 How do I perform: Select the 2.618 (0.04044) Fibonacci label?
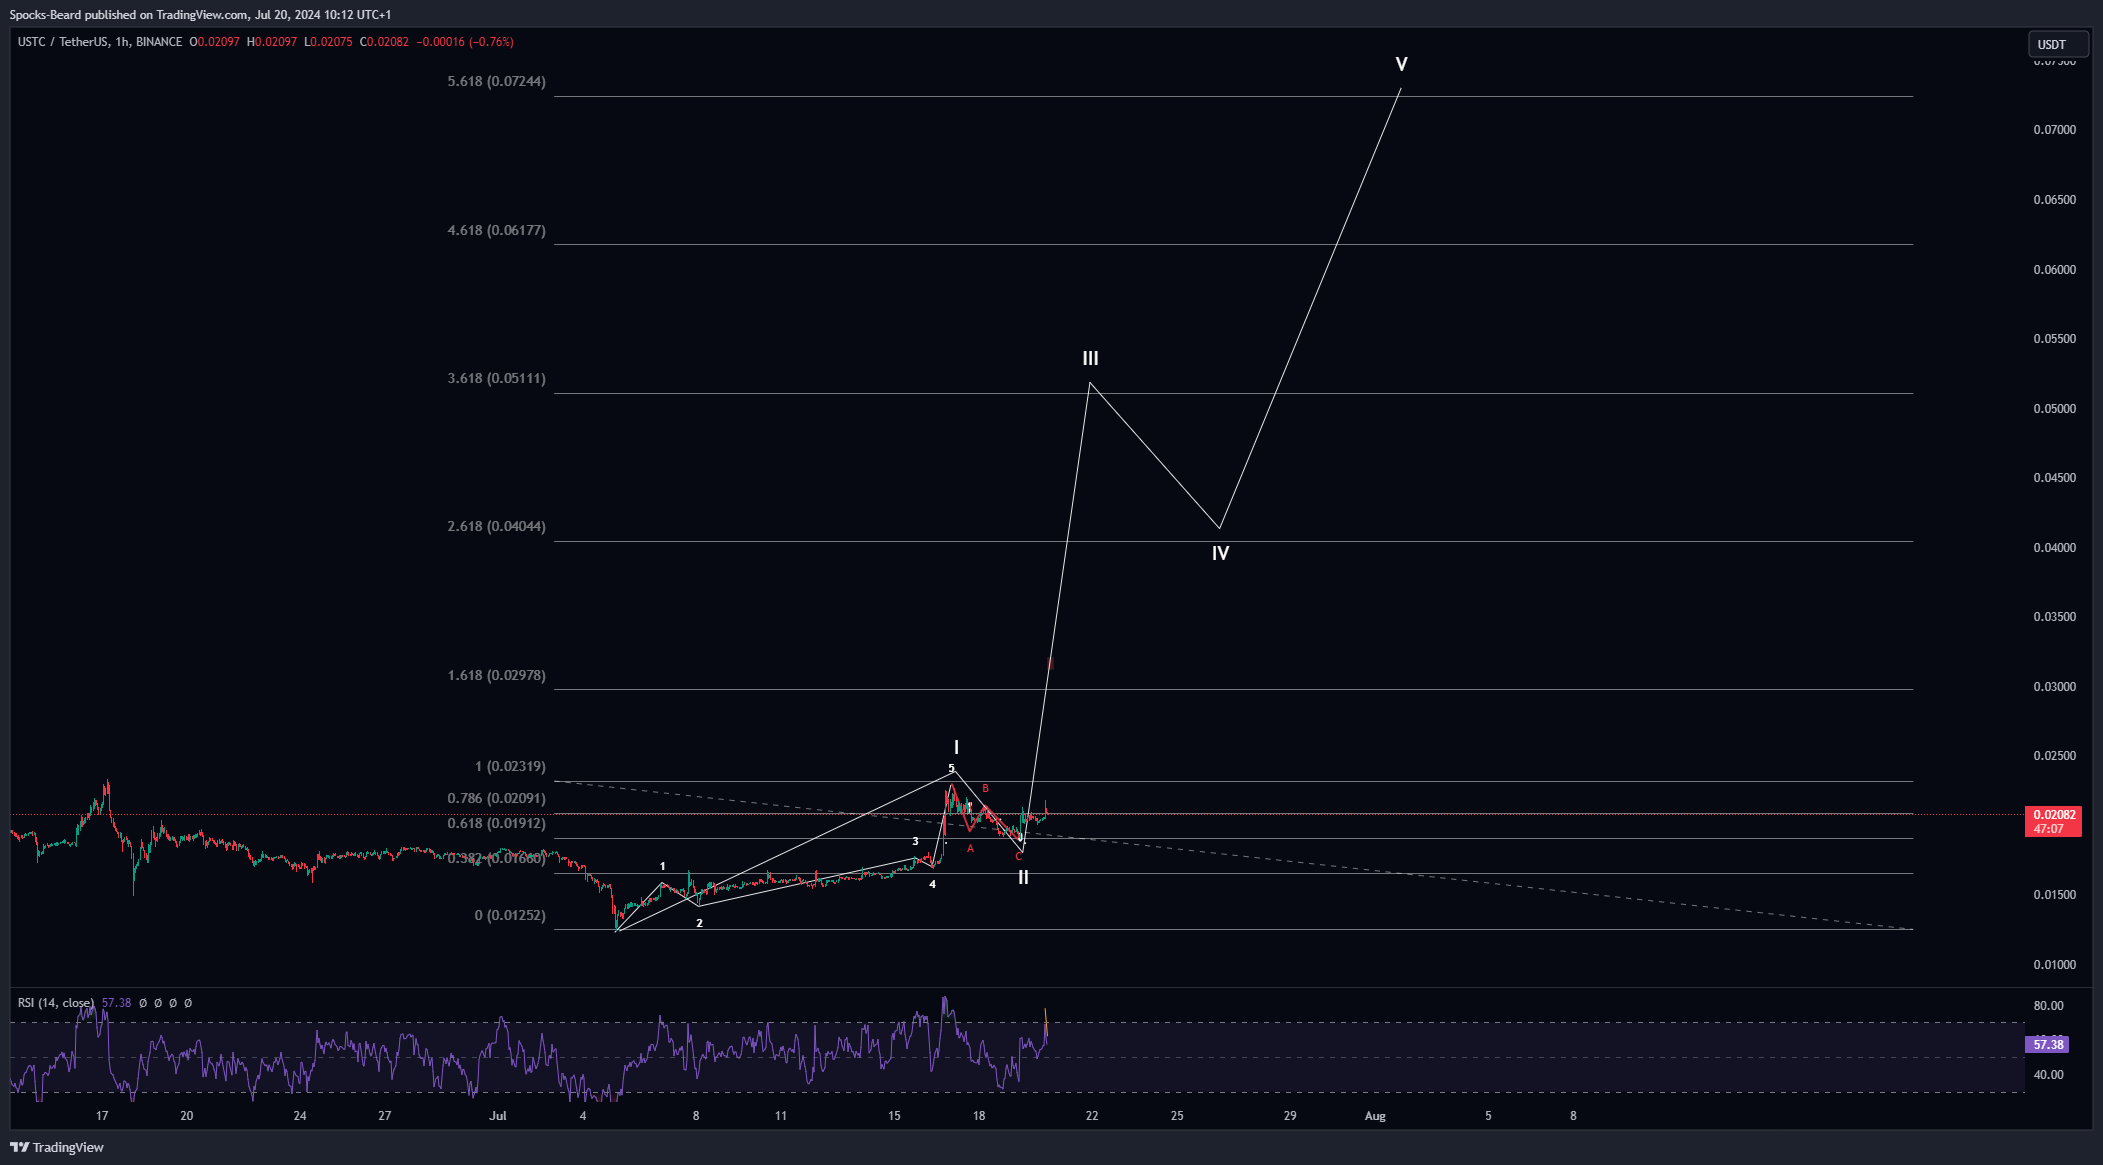pyautogui.click(x=497, y=526)
